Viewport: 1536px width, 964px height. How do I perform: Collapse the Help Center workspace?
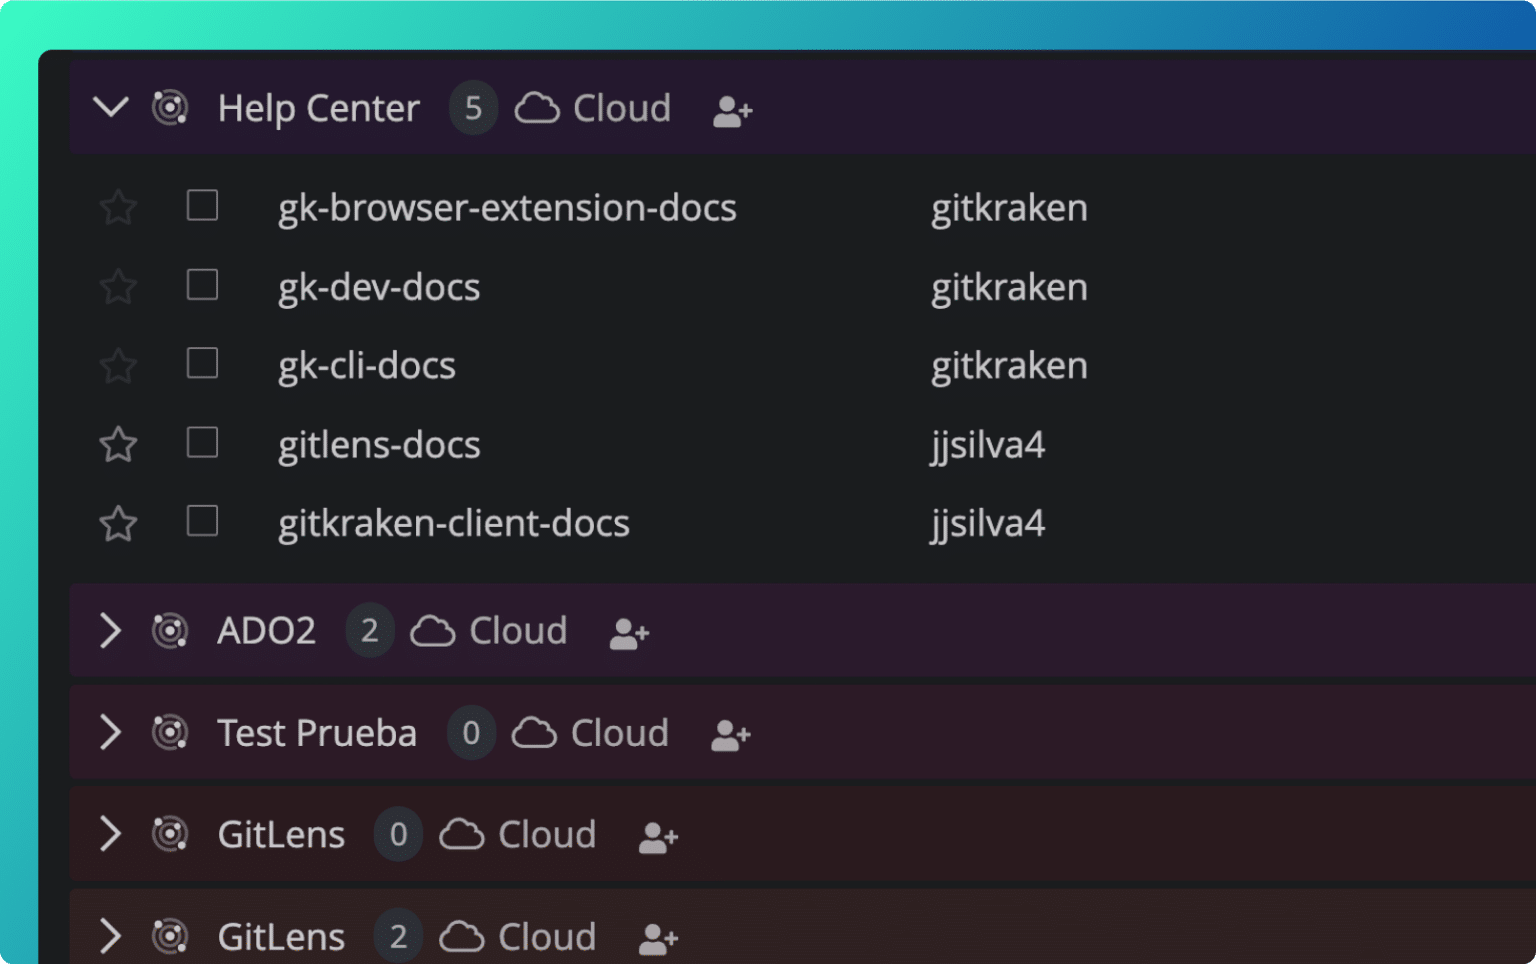click(112, 108)
